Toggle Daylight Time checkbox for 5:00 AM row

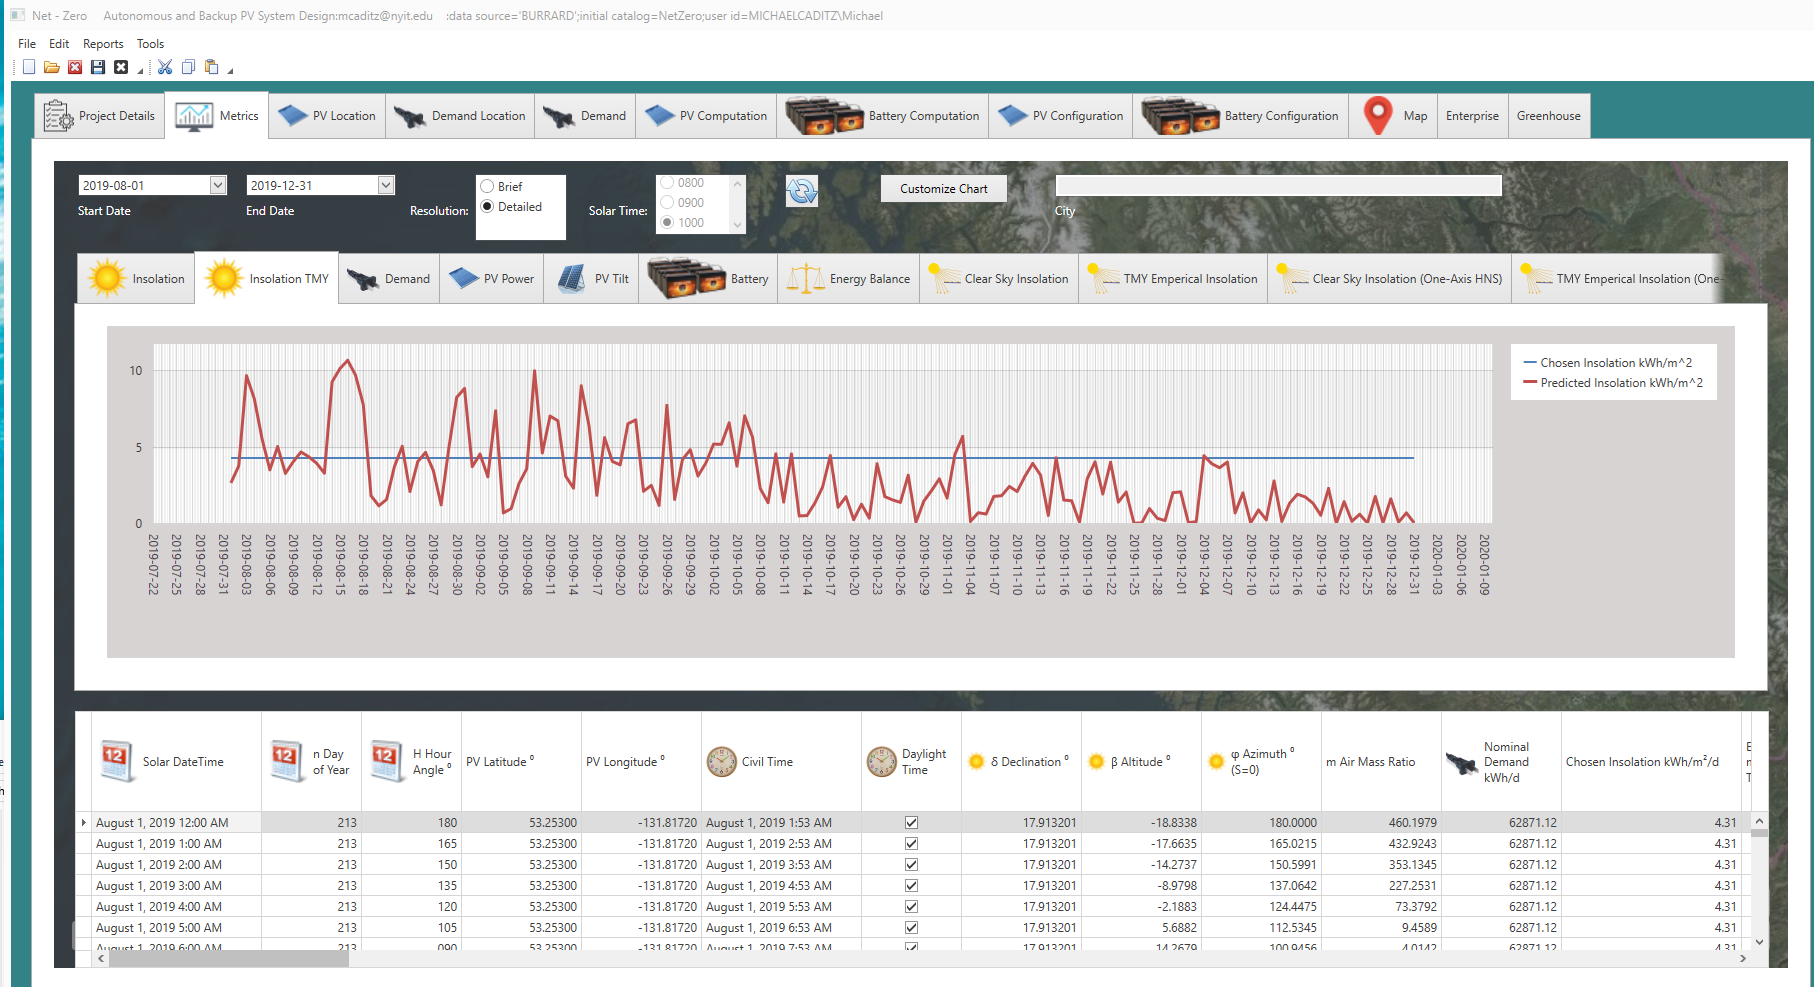(911, 928)
